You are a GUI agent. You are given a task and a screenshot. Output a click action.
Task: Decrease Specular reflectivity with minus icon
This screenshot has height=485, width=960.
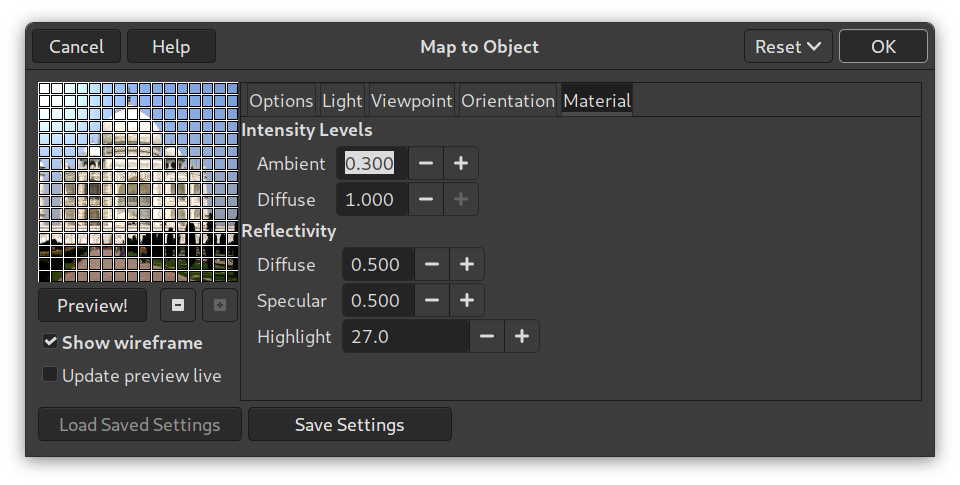point(432,301)
